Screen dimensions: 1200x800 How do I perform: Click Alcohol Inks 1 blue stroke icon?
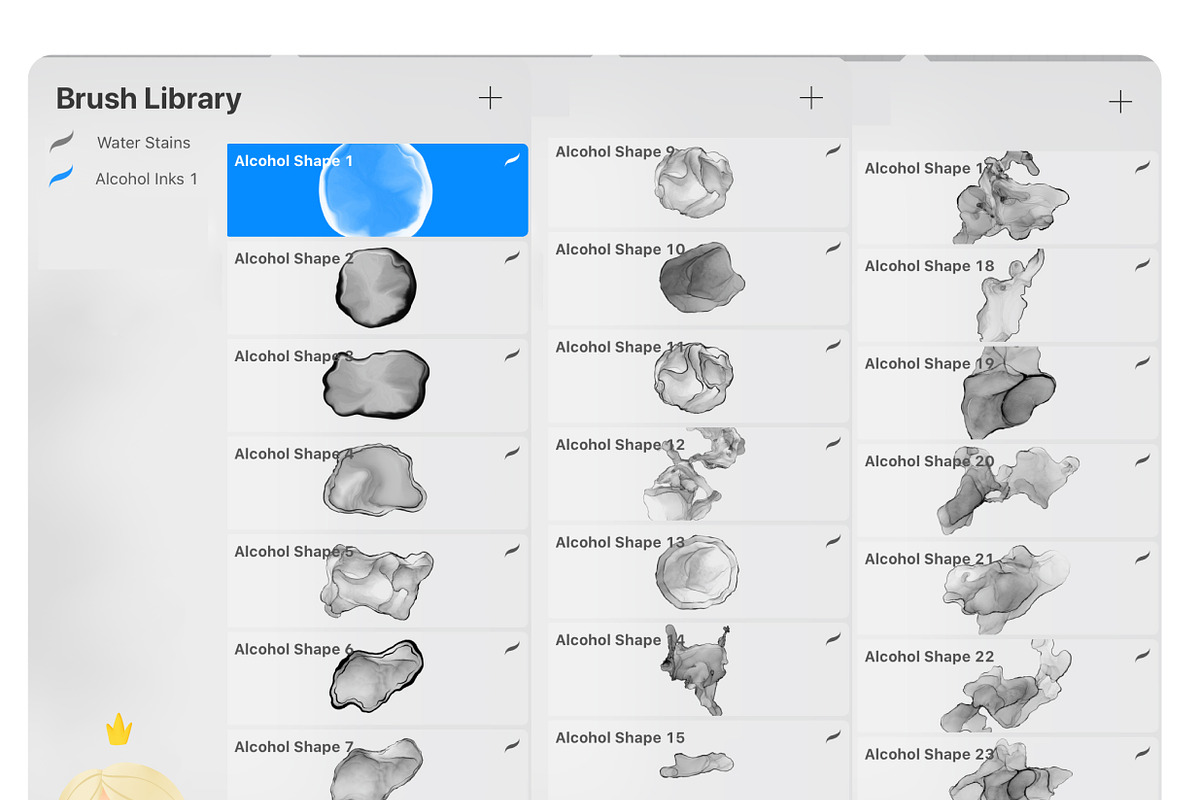62,178
